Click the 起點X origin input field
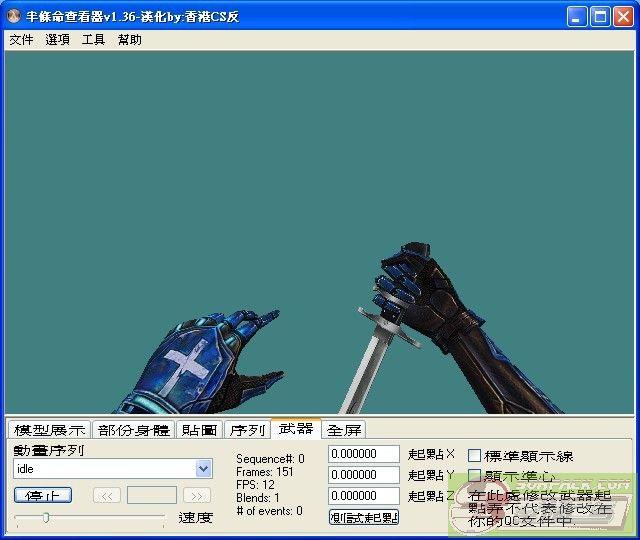 pos(364,454)
